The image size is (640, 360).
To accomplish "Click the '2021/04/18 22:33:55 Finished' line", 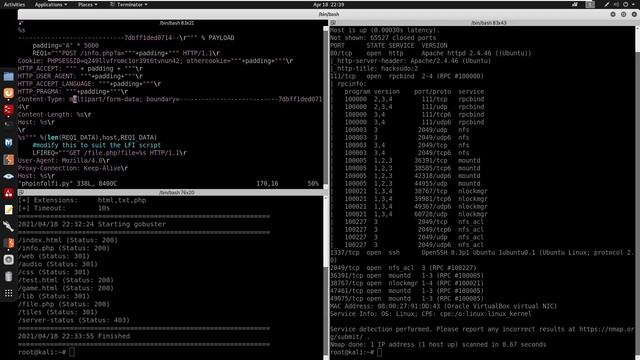I will pos(74,336).
